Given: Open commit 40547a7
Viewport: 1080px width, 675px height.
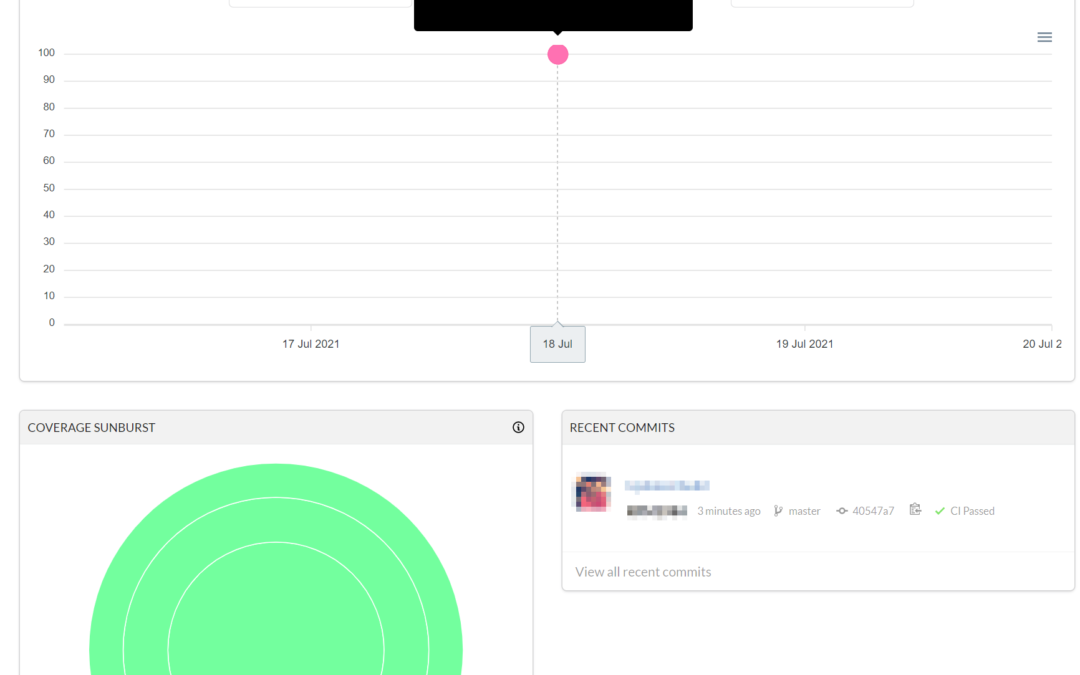Looking at the screenshot, I should point(873,511).
